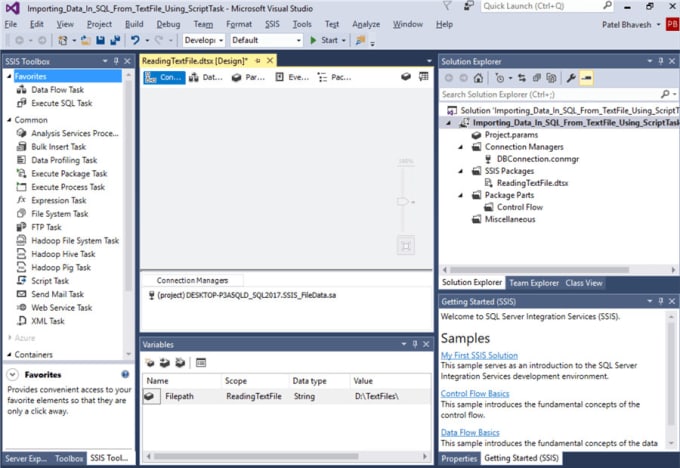Open the Debug menu

(x=168, y=24)
